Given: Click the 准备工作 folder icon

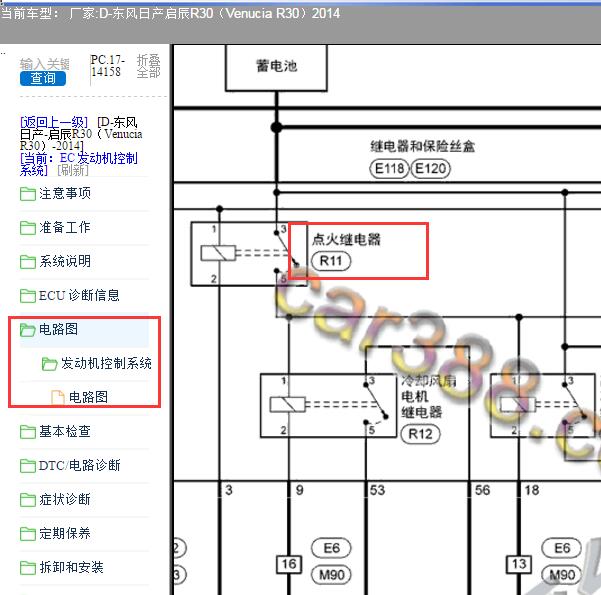Looking at the screenshot, I should click(28, 228).
